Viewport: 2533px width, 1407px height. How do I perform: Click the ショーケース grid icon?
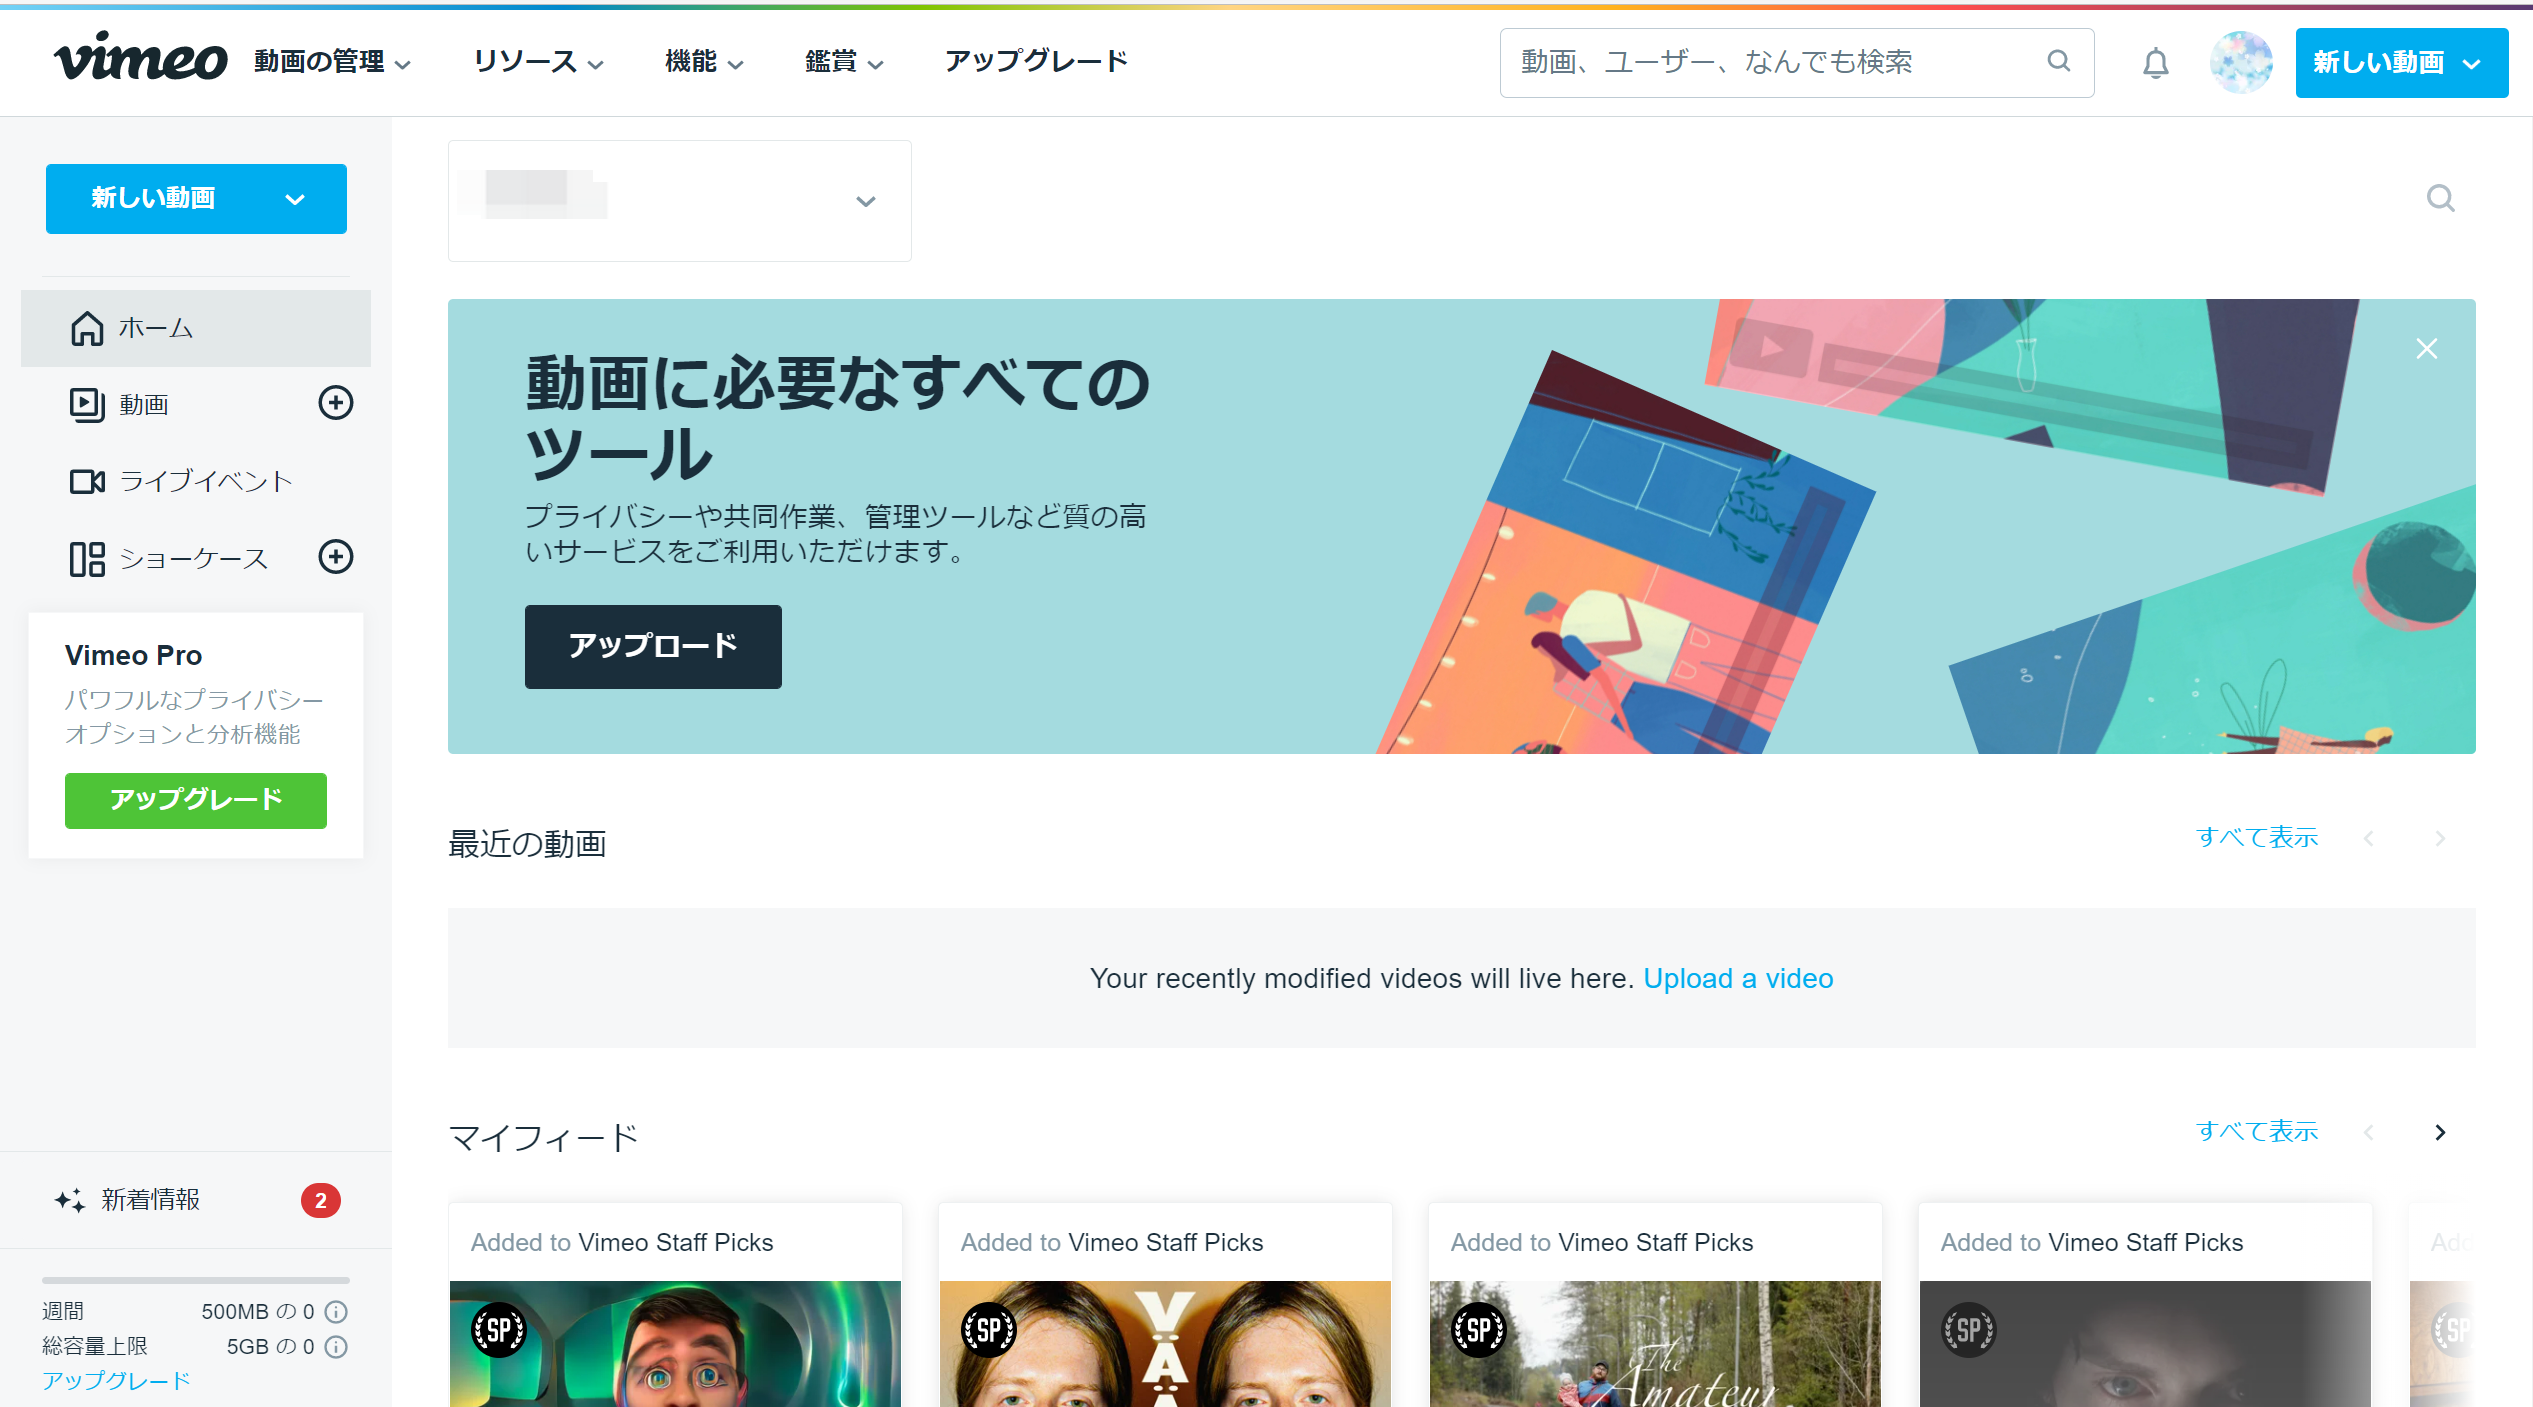click(x=87, y=559)
